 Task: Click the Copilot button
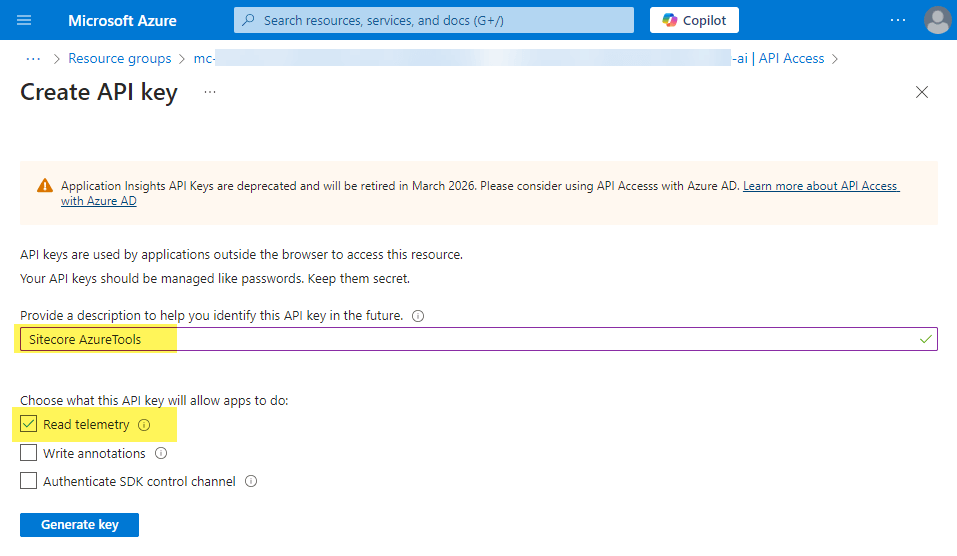(695, 20)
